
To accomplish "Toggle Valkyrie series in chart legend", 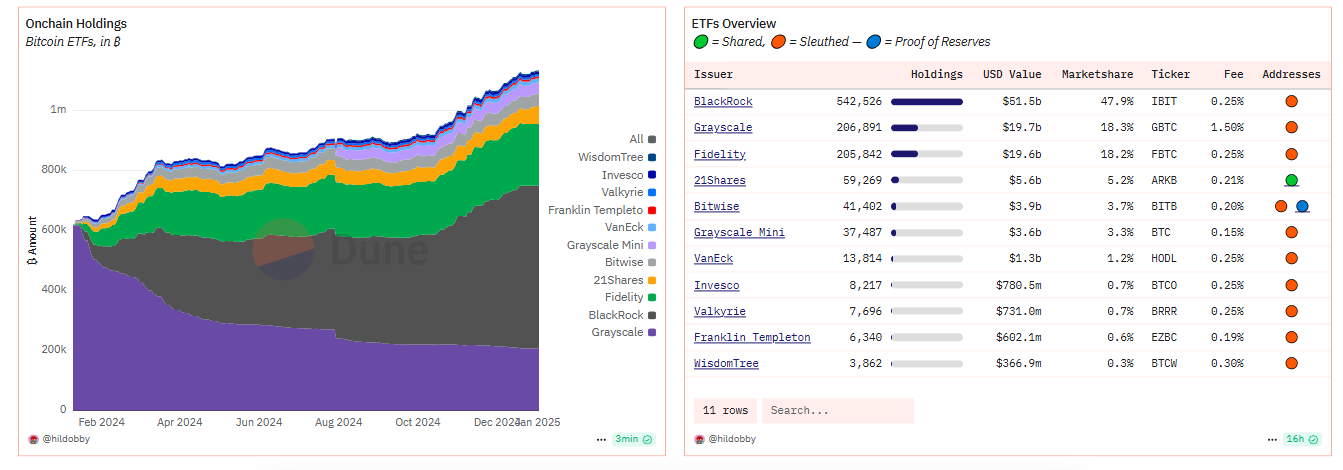I will pos(629,192).
